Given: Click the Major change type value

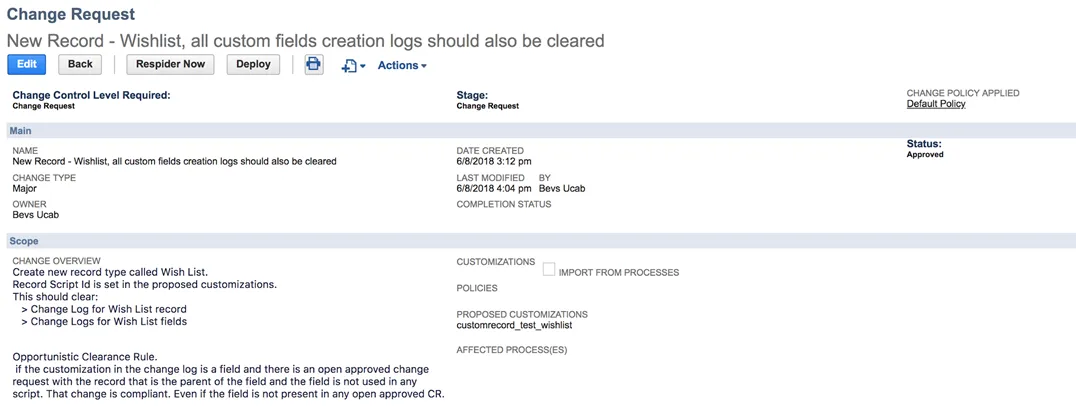Looking at the screenshot, I should 24,188.
